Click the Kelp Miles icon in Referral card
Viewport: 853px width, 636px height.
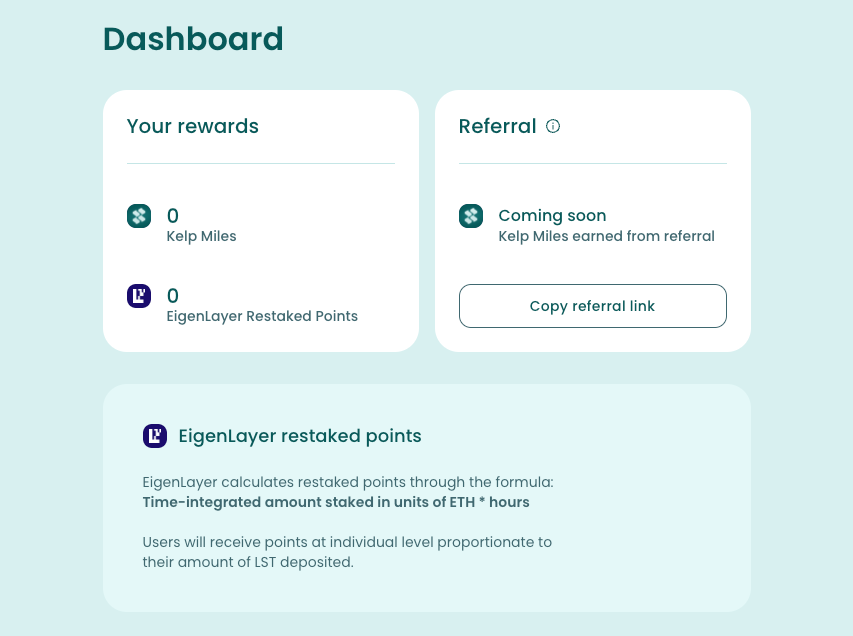(471, 215)
